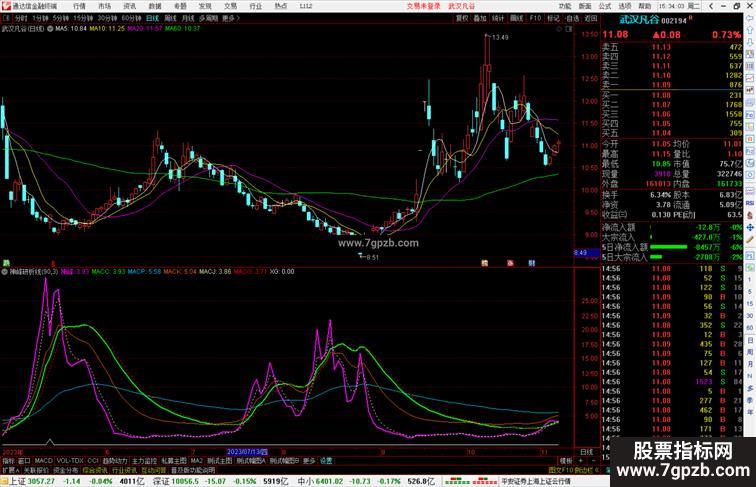The height and width of the screenshot is (487, 756).
Task: Click the 自选 watchlist button
Action: click(x=572, y=18)
